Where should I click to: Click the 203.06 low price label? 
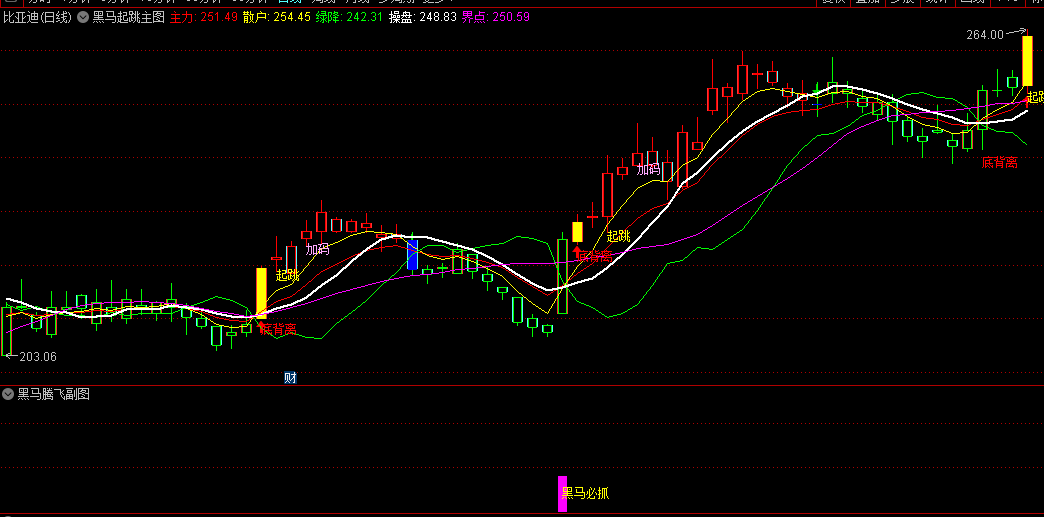(38, 356)
